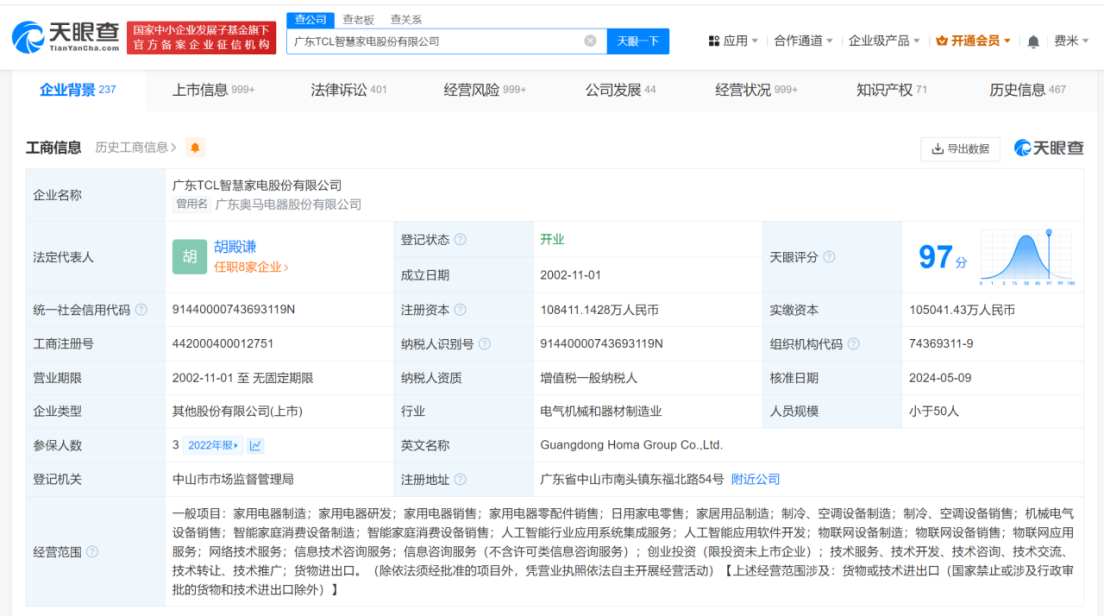Open the trend chart icon beside 2022年报
The height and width of the screenshot is (616, 1105).
click(255, 444)
